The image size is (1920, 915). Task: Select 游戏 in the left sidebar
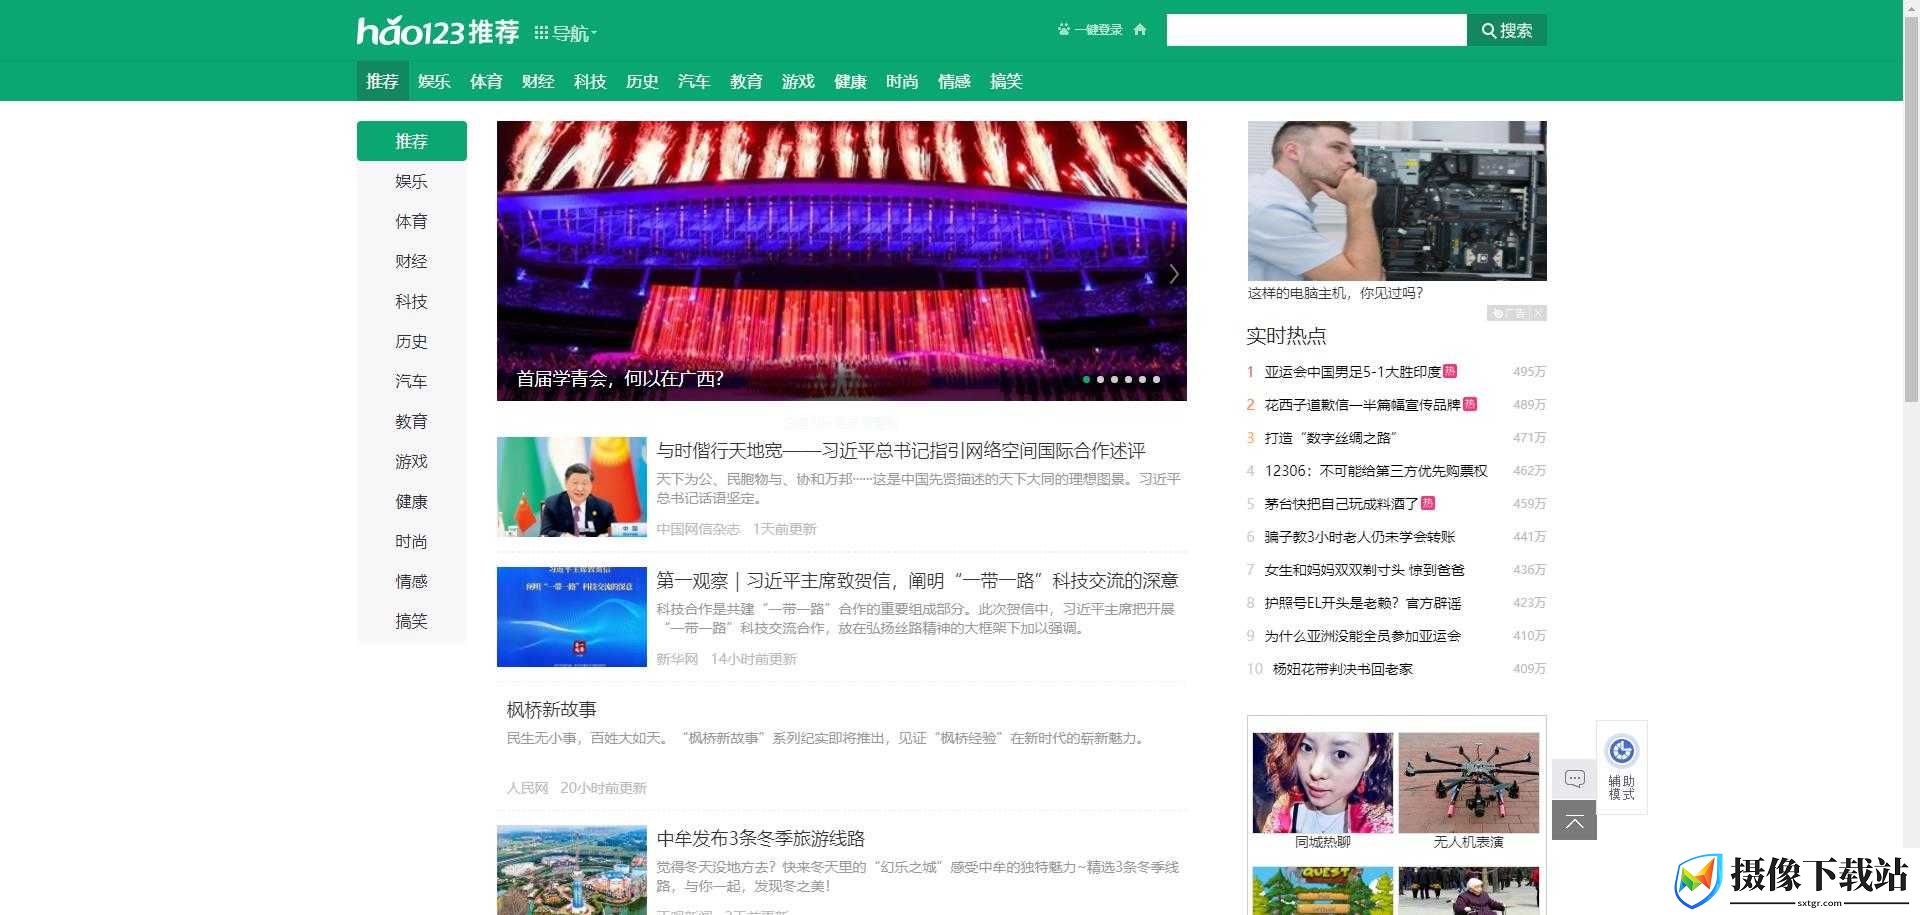coord(412,461)
